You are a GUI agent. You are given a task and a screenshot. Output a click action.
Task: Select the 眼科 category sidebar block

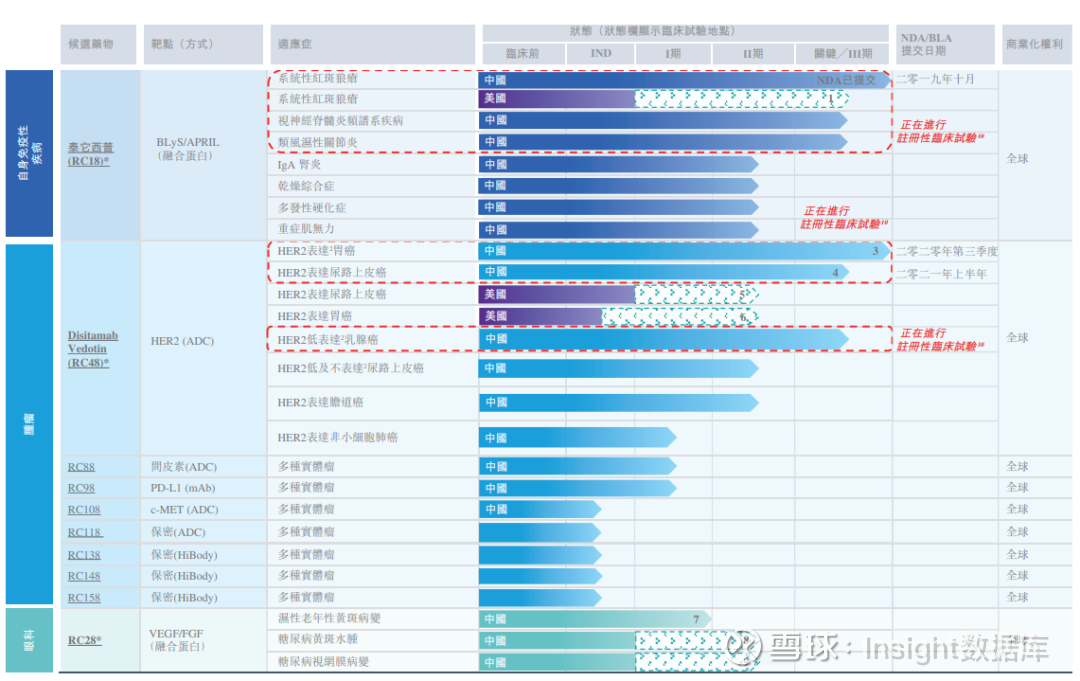[x=30, y=640]
